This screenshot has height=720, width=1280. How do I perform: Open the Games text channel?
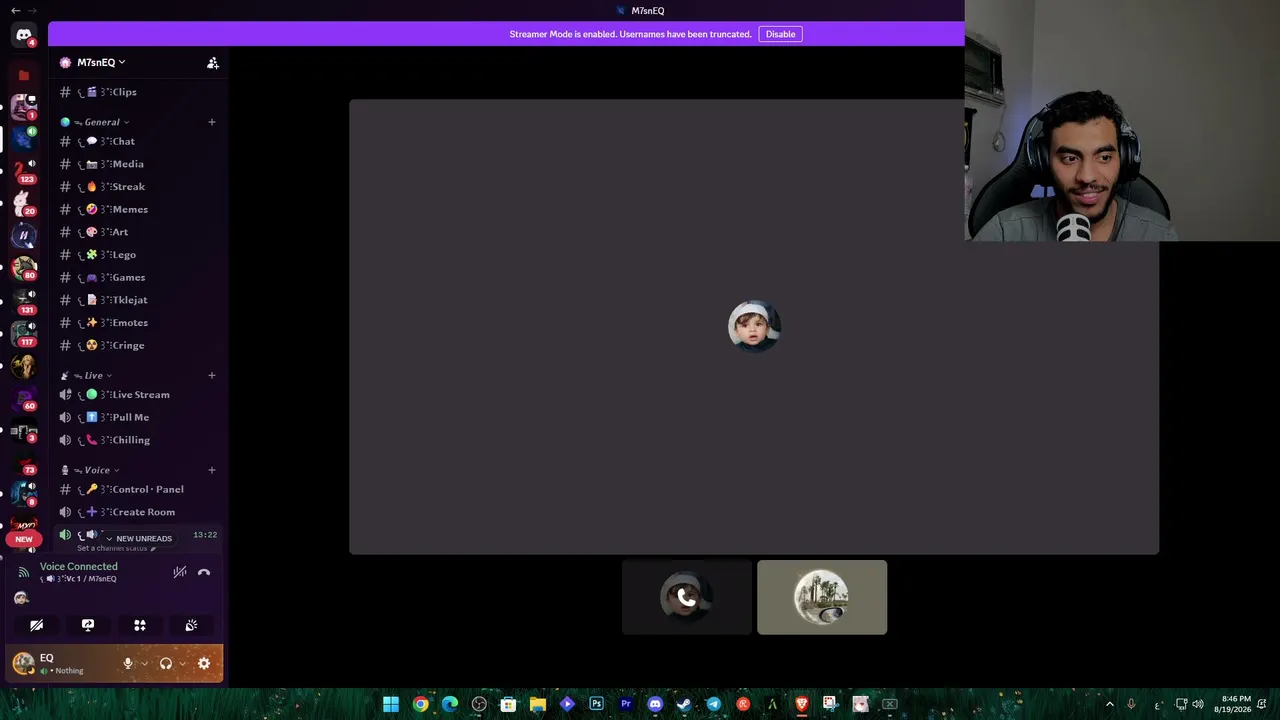(x=138, y=277)
